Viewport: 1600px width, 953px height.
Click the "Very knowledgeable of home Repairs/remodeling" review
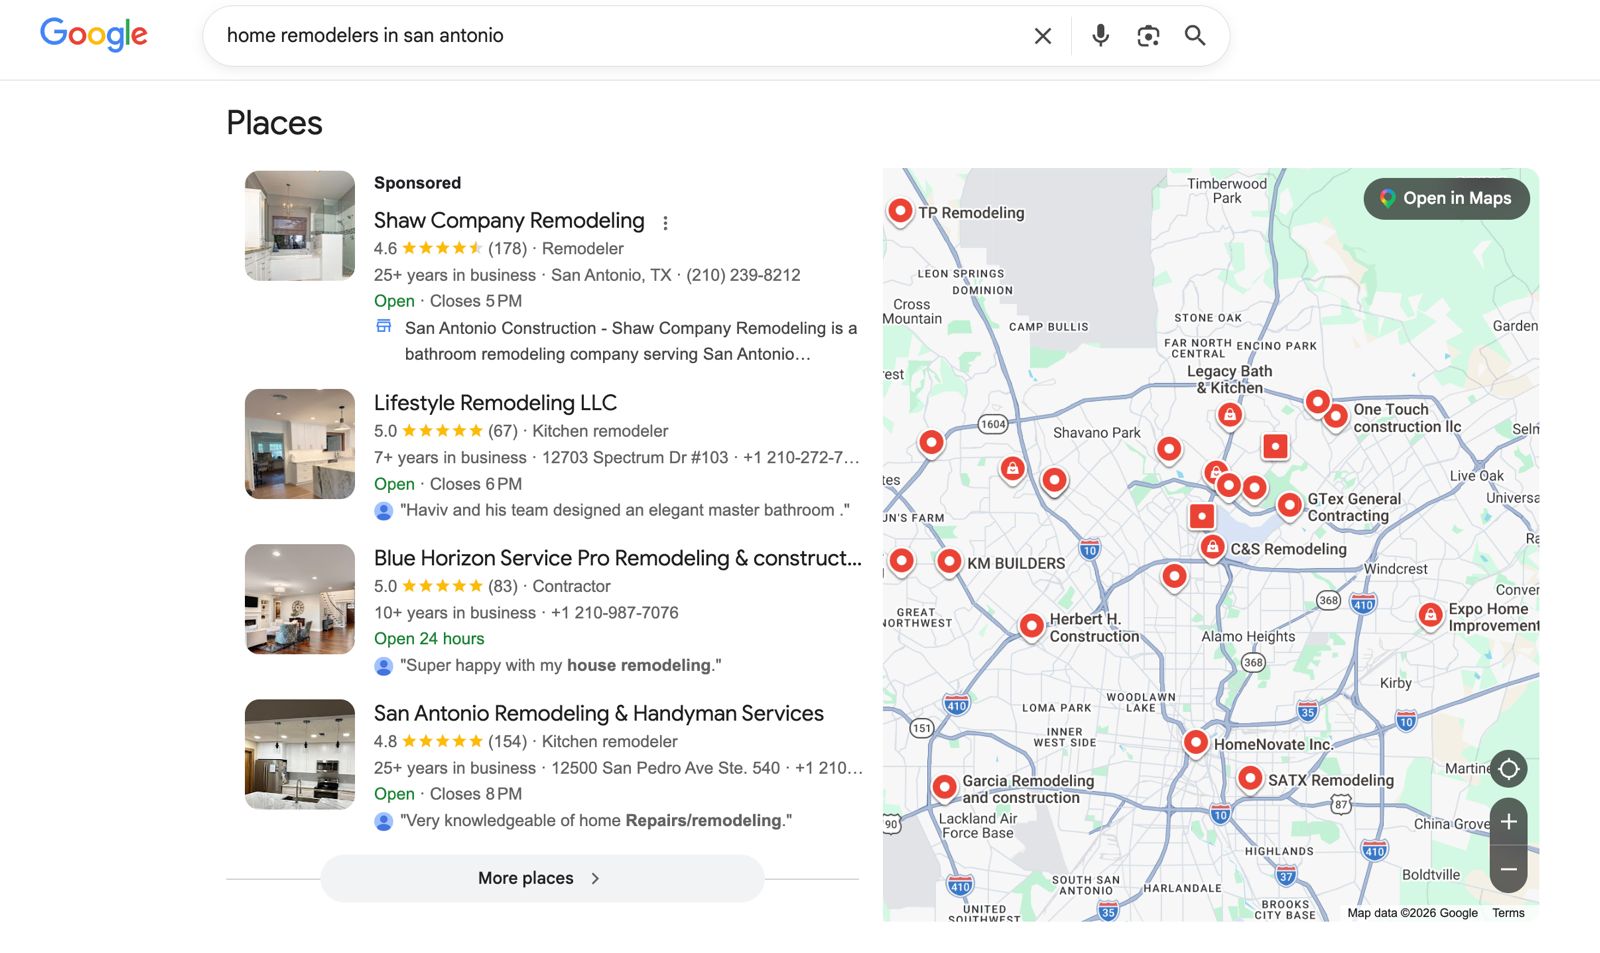596,820
